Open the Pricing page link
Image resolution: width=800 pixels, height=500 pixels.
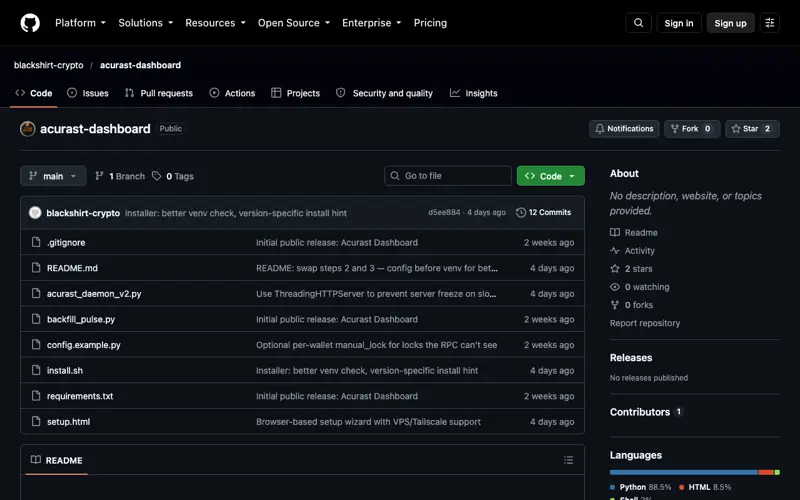point(430,23)
